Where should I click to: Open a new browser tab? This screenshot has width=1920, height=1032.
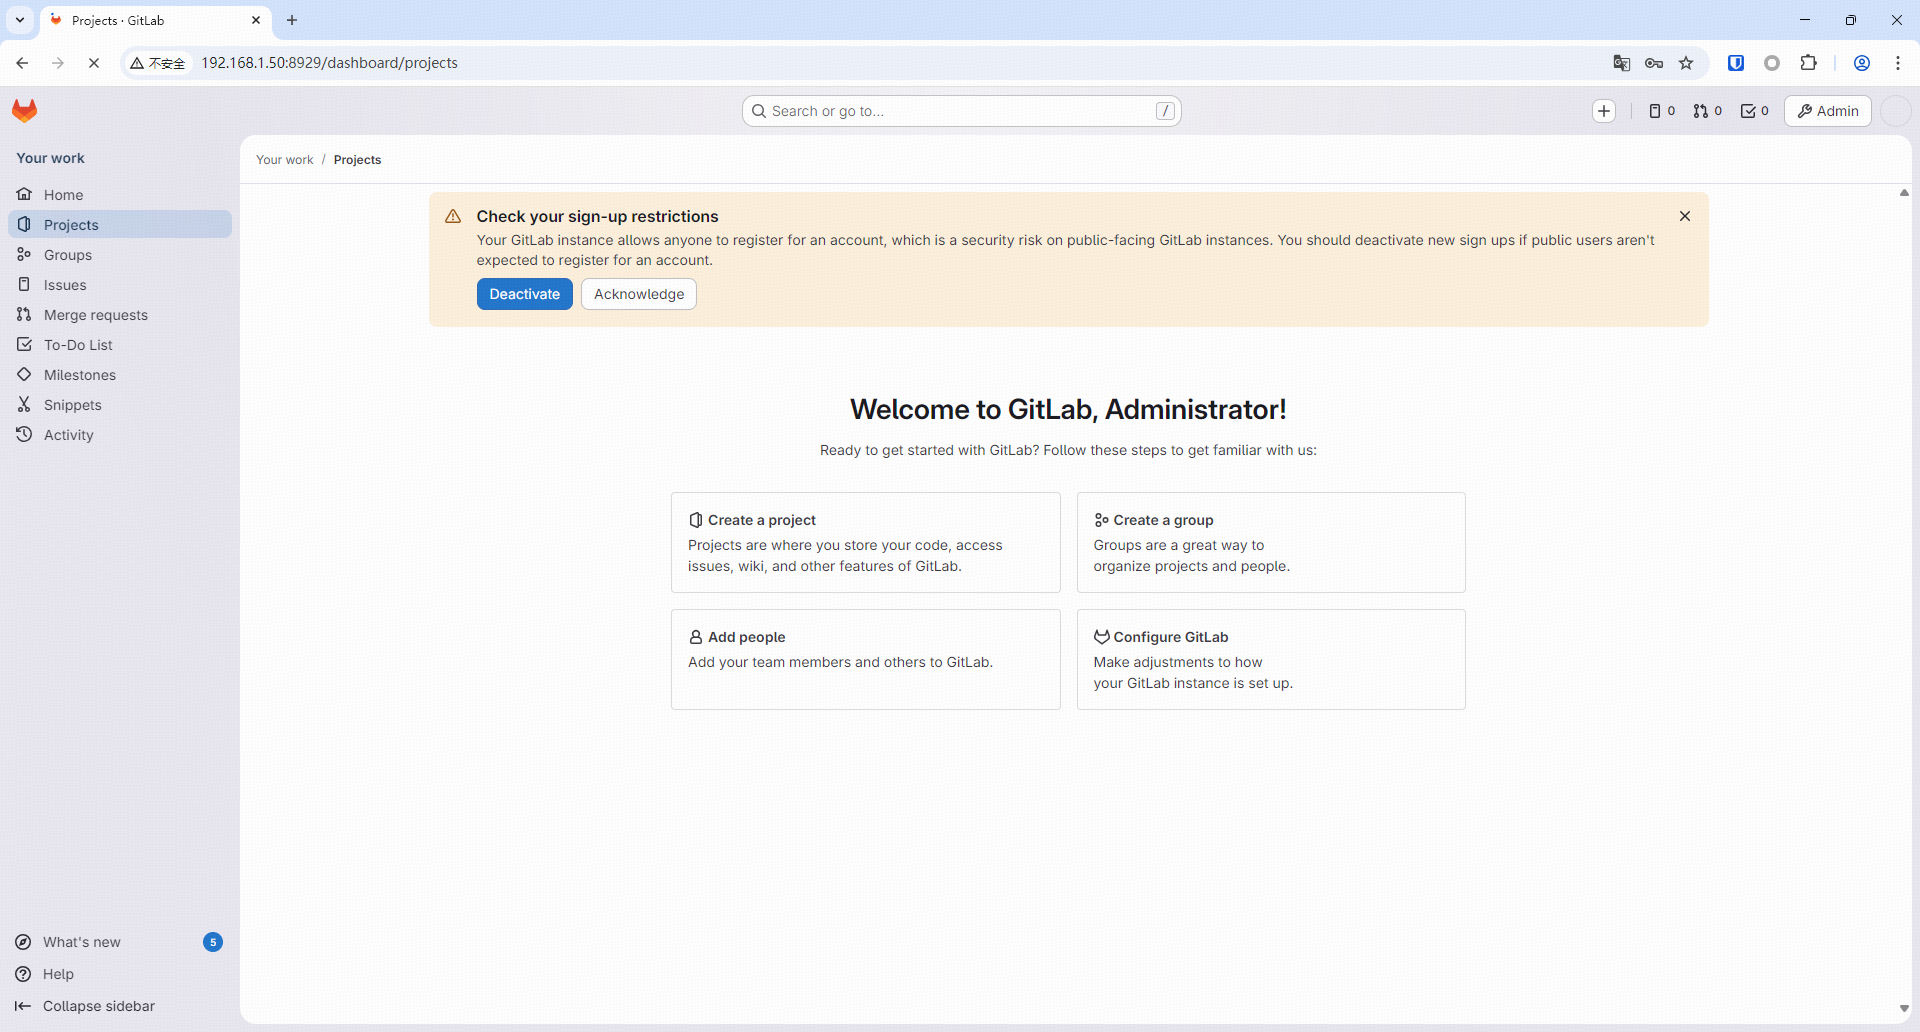[x=292, y=20]
